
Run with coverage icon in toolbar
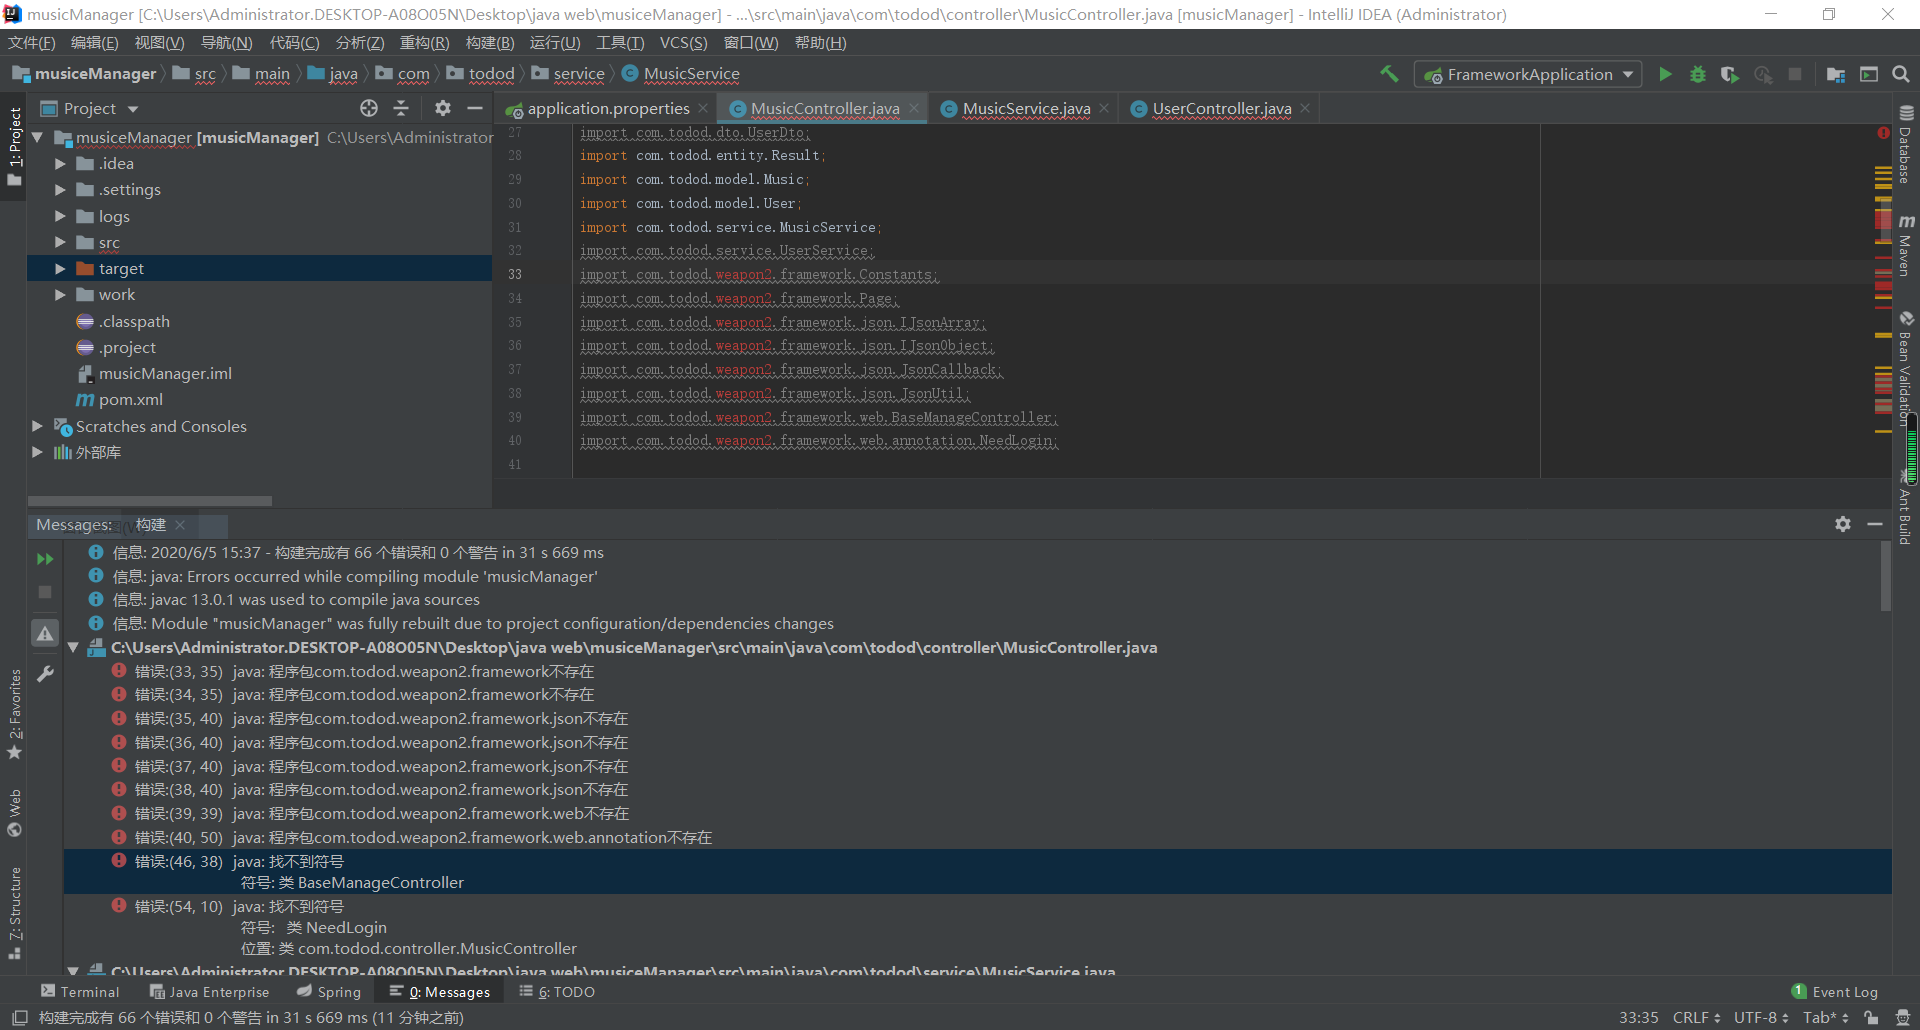1730,74
